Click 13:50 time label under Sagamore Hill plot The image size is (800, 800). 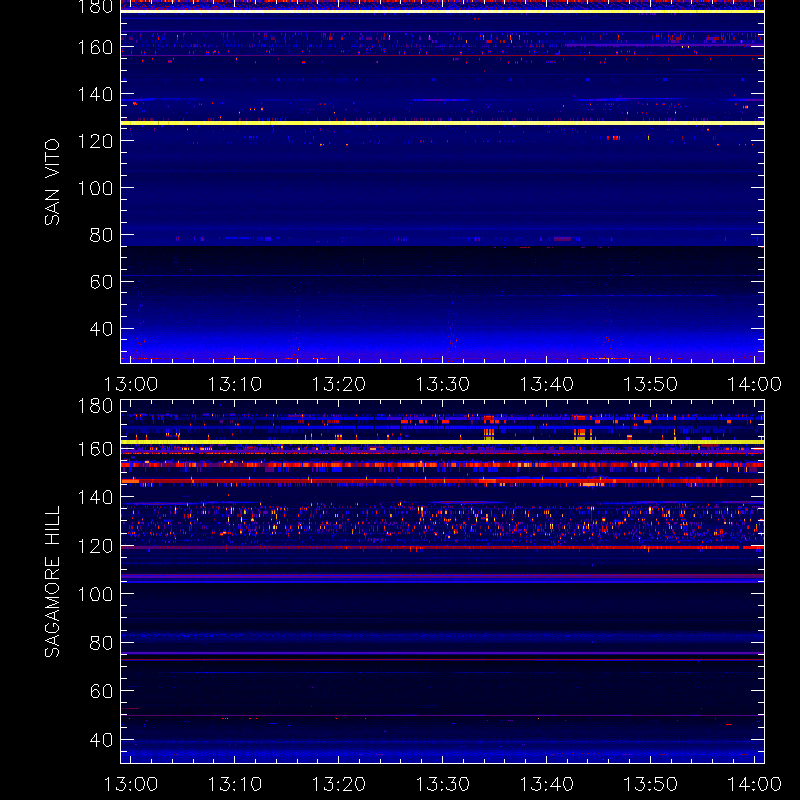pyautogui.click(x=651, y=784)
